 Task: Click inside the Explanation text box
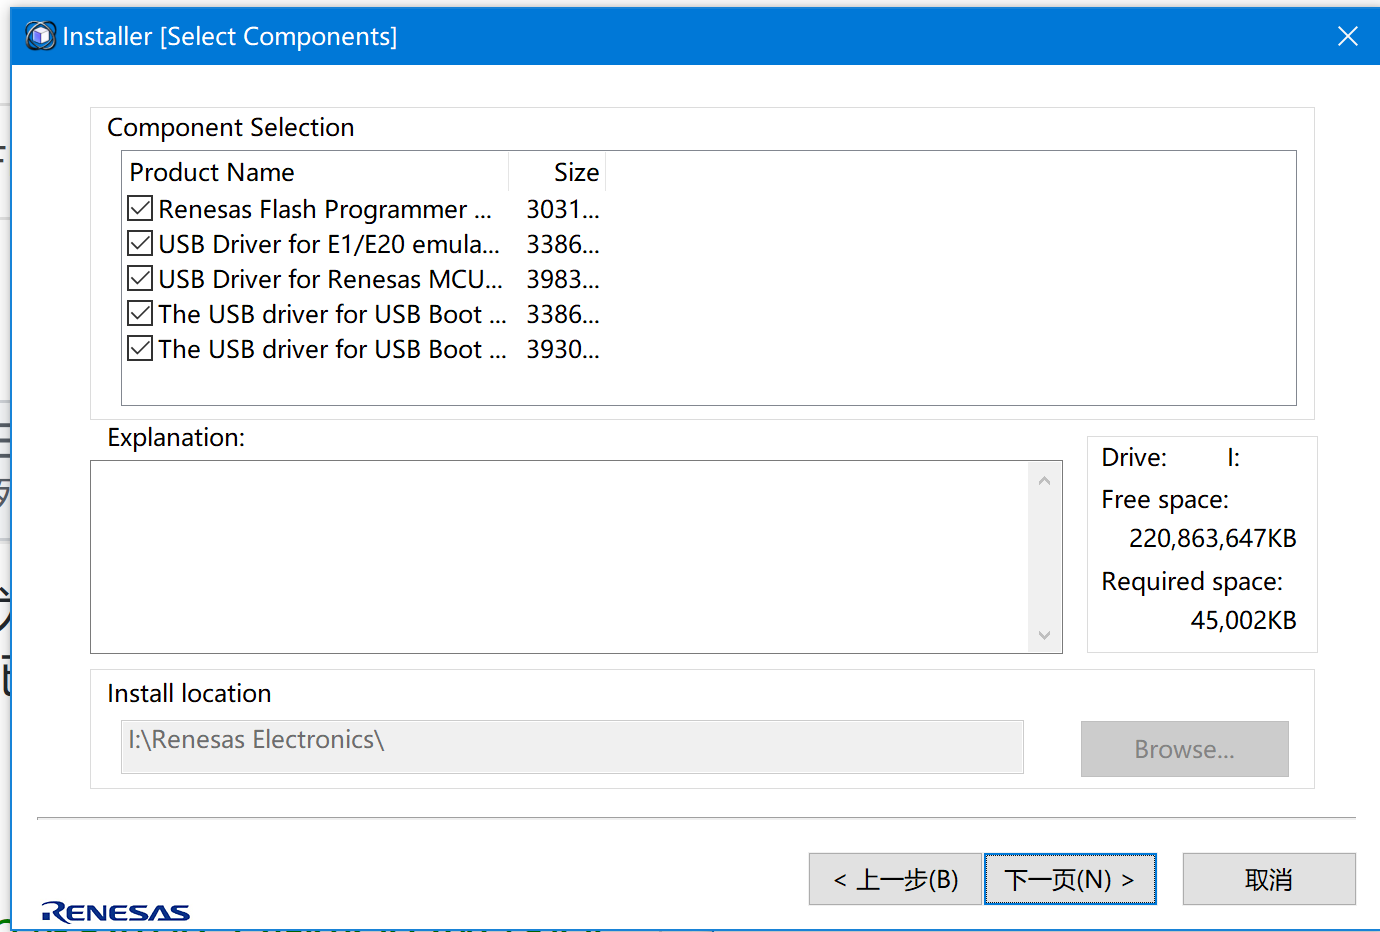click(x=560, y=557)
